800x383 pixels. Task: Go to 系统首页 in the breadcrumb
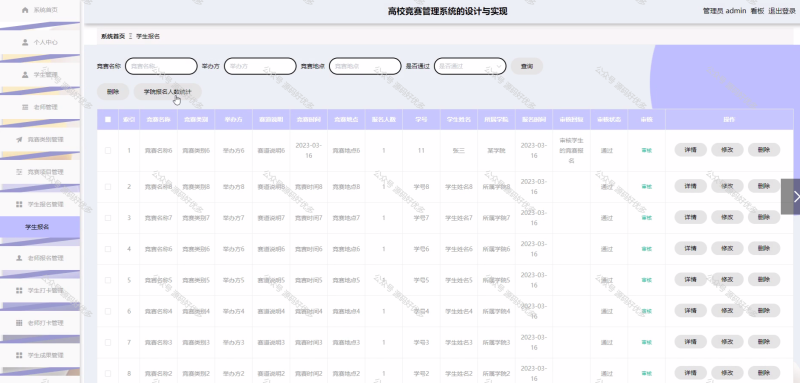pyautogui.click(x=113, y=36)
